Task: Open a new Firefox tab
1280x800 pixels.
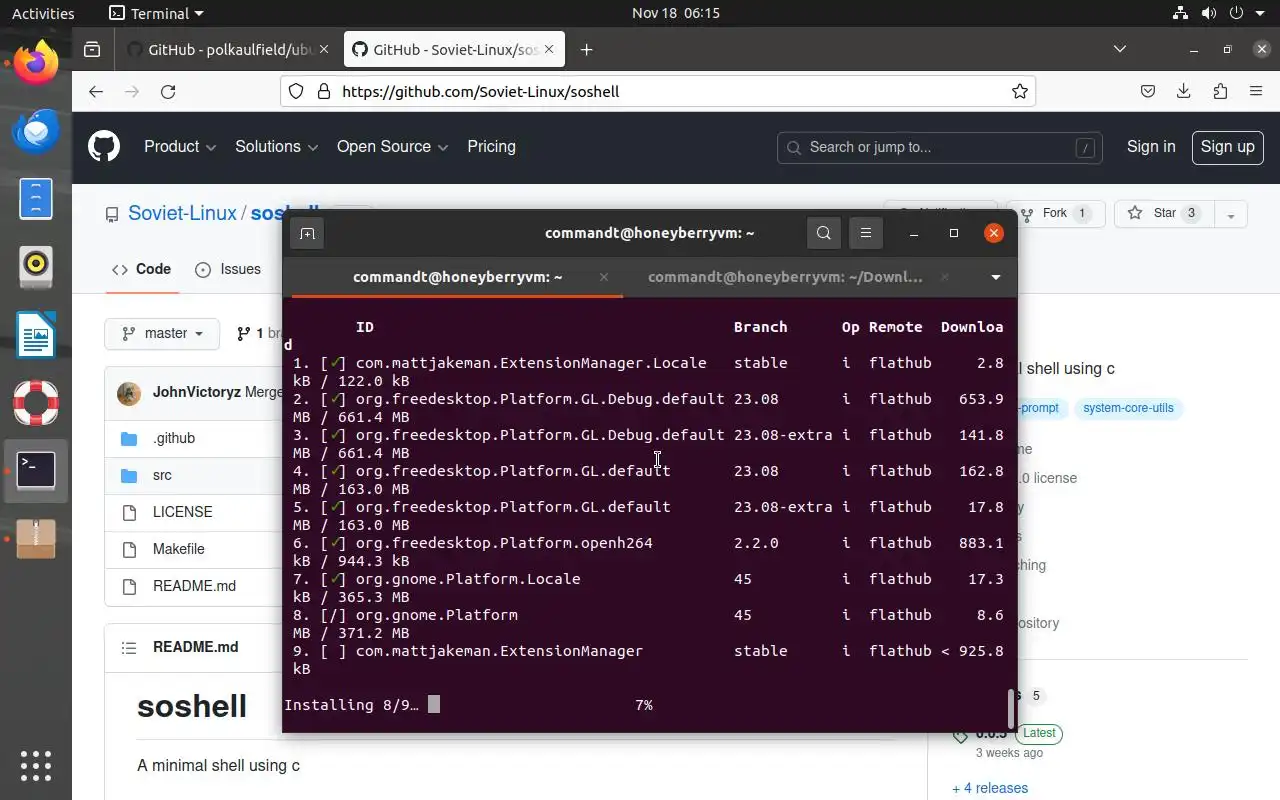Action: [x=587, y=49]
